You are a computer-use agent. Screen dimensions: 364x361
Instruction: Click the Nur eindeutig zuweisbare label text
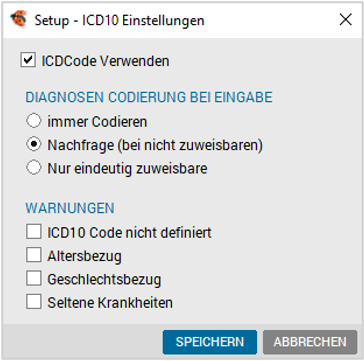pyautogui.click(x=127, y=169)
